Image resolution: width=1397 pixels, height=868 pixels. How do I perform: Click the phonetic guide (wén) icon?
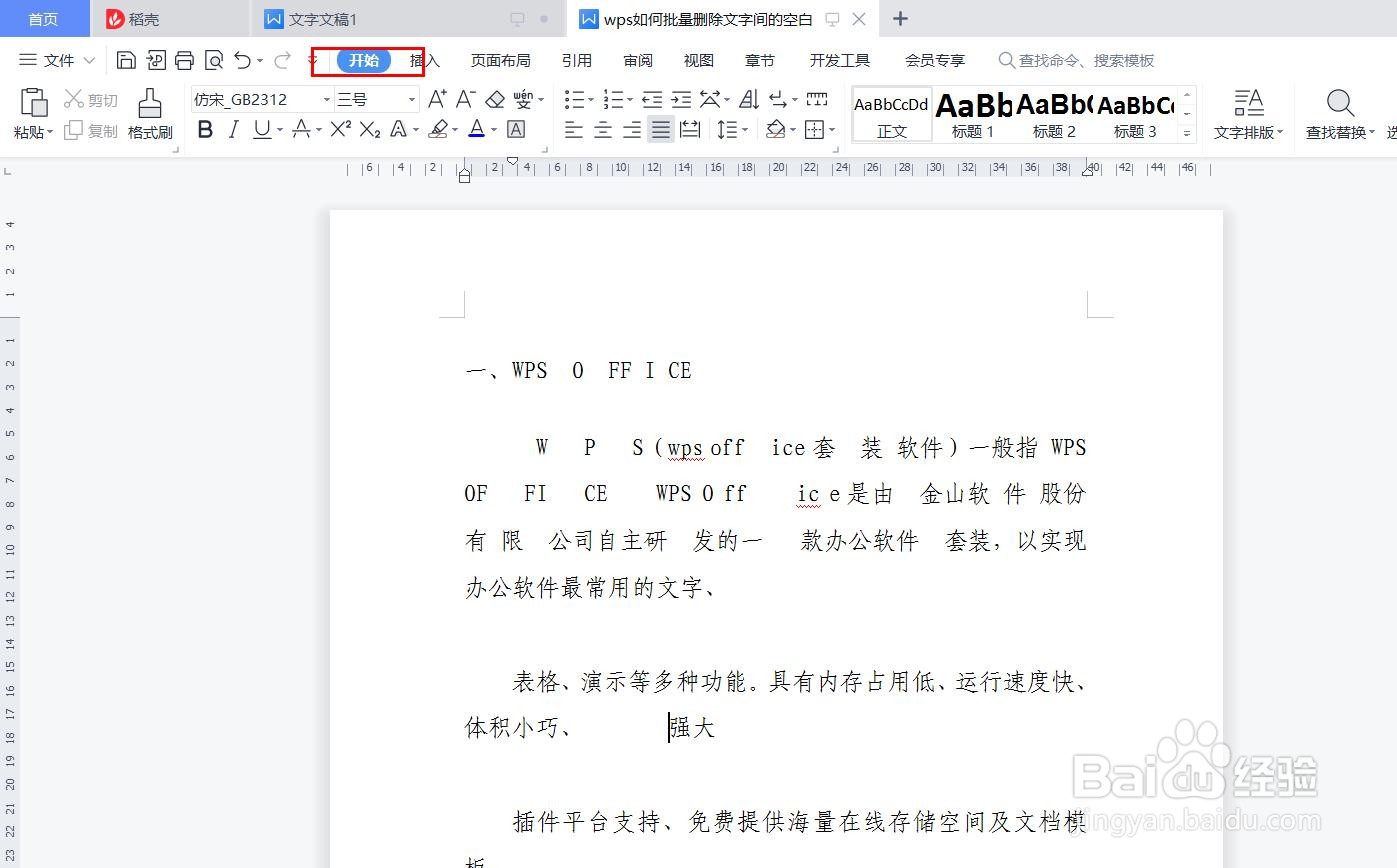click(523, 99)
